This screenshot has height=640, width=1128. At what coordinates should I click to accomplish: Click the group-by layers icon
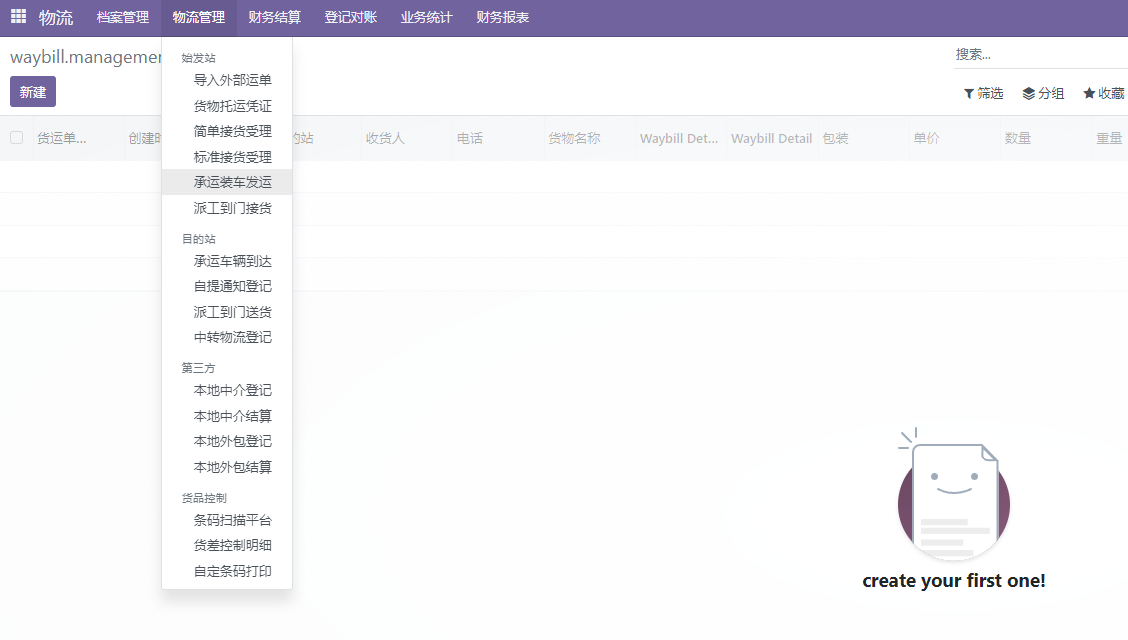[x=1028, y=93]
